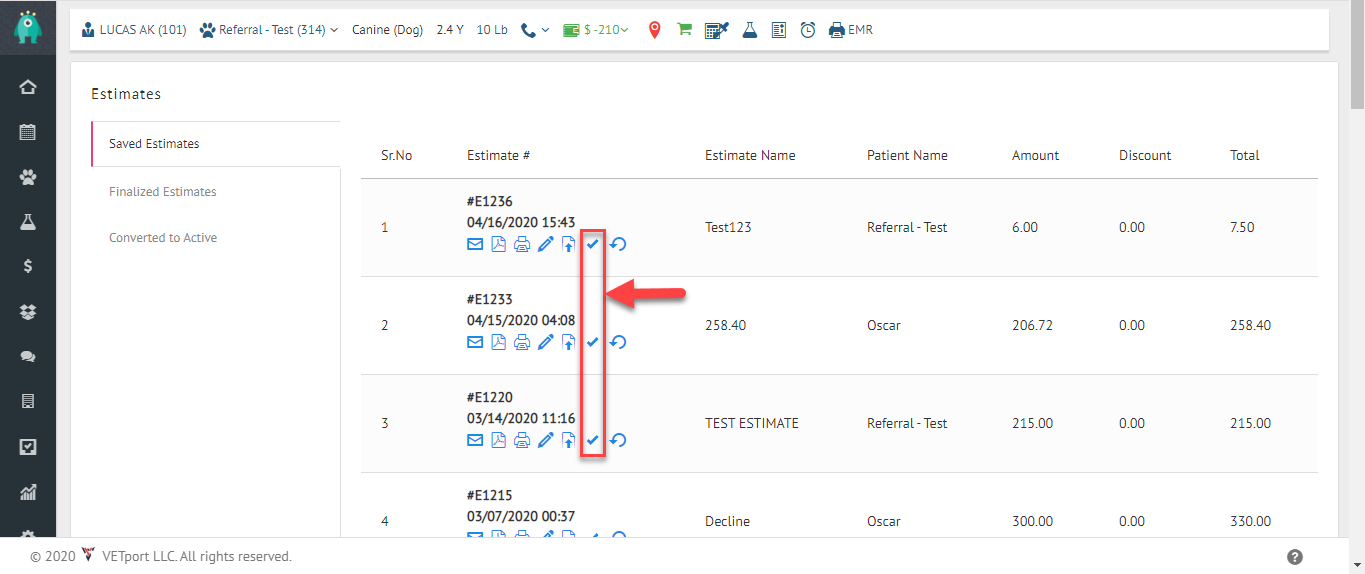Screen dimensions: 1365x574
Task: Click upload document icon for #E1220
Action: (568, 440)
